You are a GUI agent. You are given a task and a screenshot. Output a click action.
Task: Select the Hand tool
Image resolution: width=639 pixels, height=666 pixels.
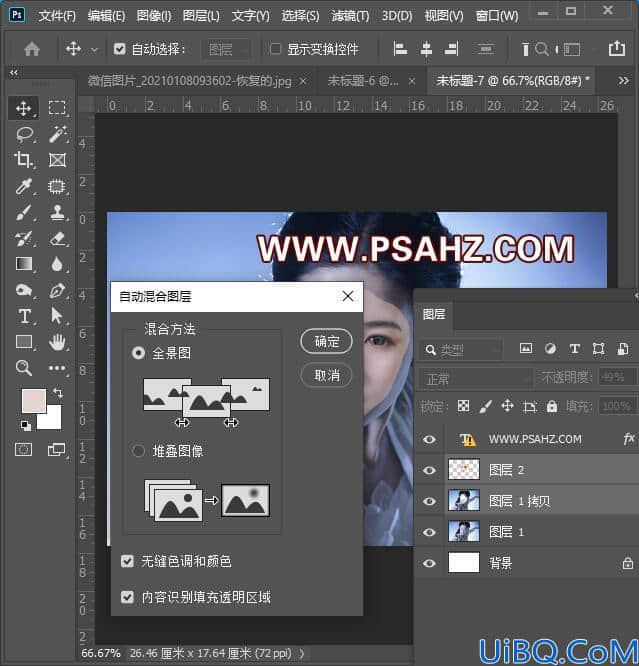pos(57,342)
